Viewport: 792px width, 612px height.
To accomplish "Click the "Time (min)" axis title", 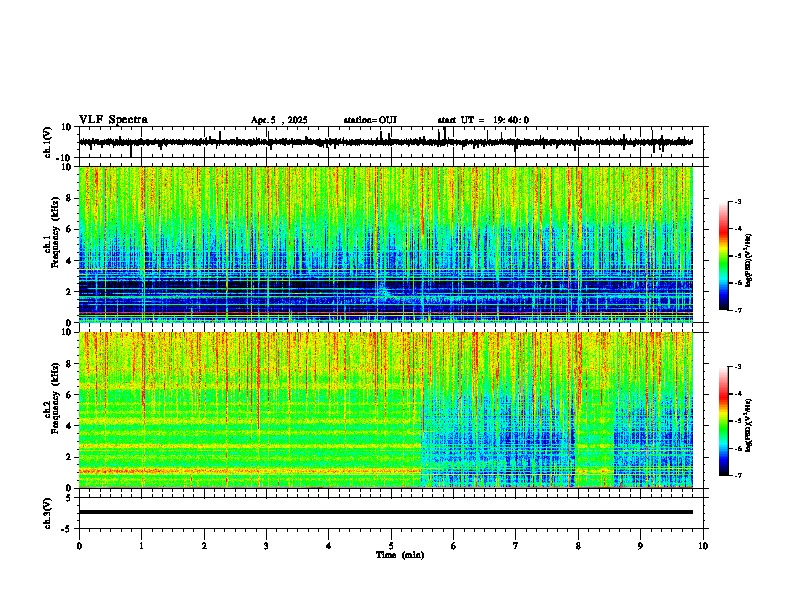I will pos(400,555).
